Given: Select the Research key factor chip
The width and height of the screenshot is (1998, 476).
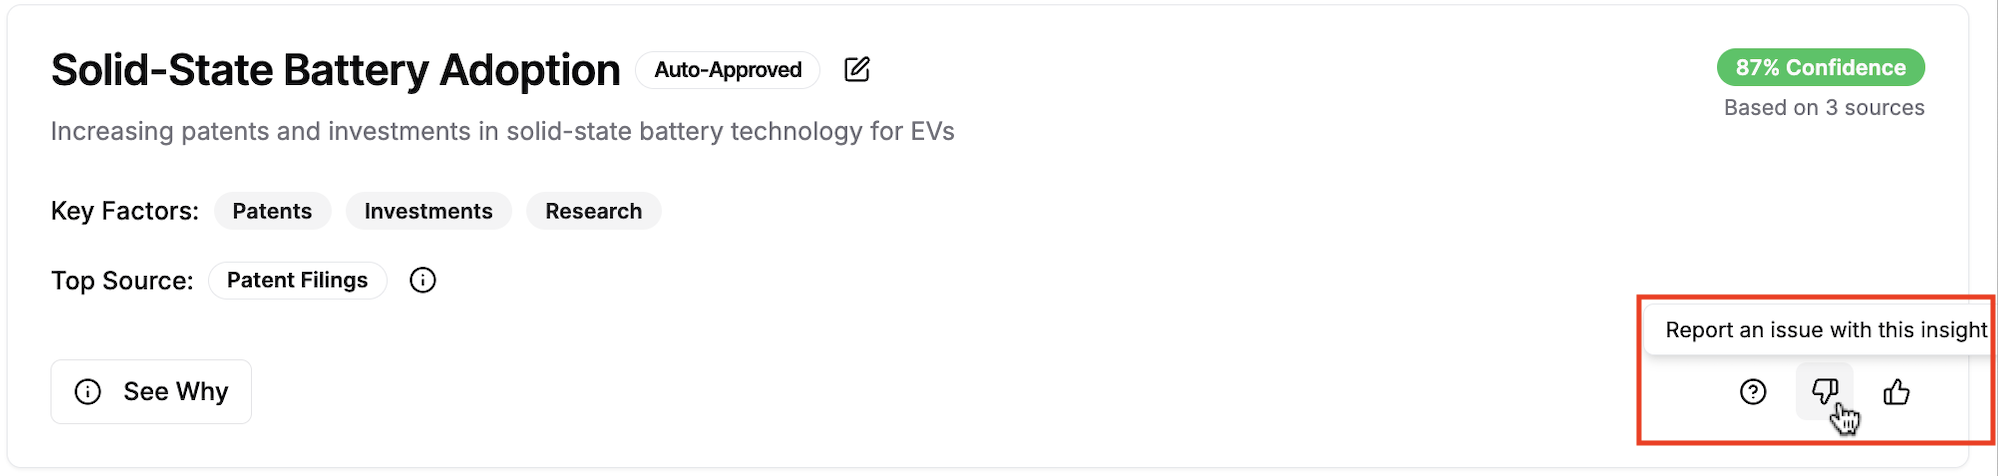Looking at the screenshot, I should tap(593, 211).
